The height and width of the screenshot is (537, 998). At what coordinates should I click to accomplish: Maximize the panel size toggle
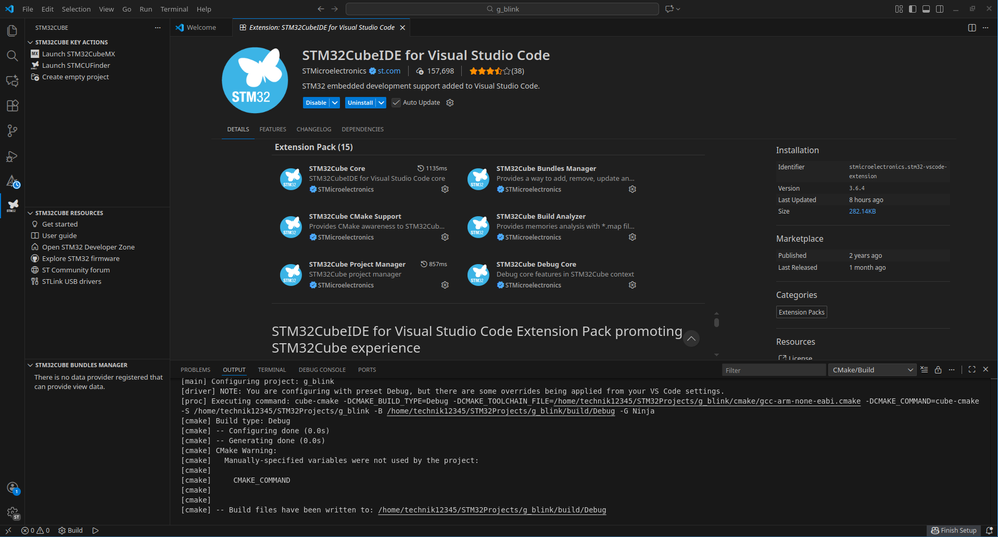[x=972, y=370]
